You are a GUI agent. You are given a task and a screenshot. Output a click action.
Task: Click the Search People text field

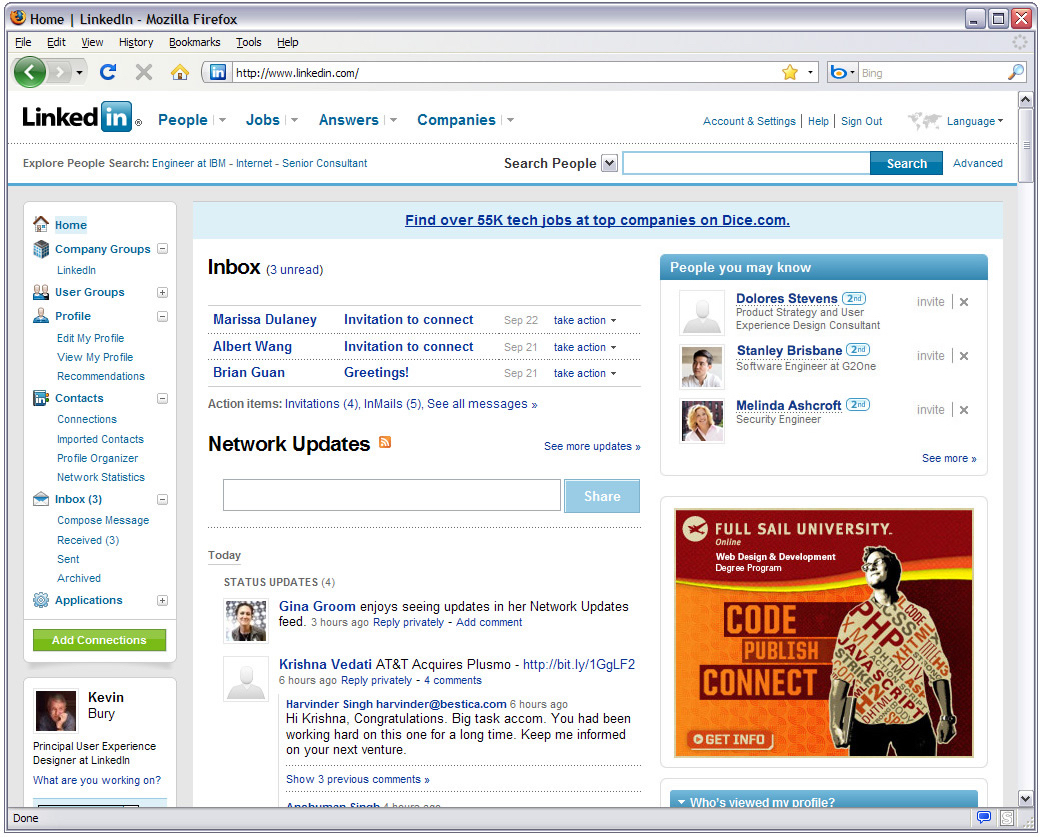point(746,163)
